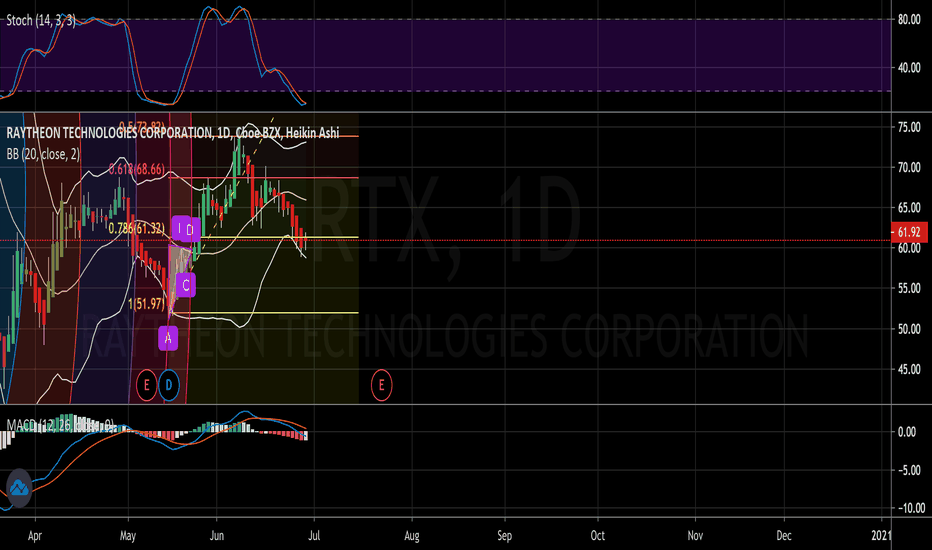The image size is (932, 550).
Task: Select the MACD indicator label
Action: pos(59,425)
